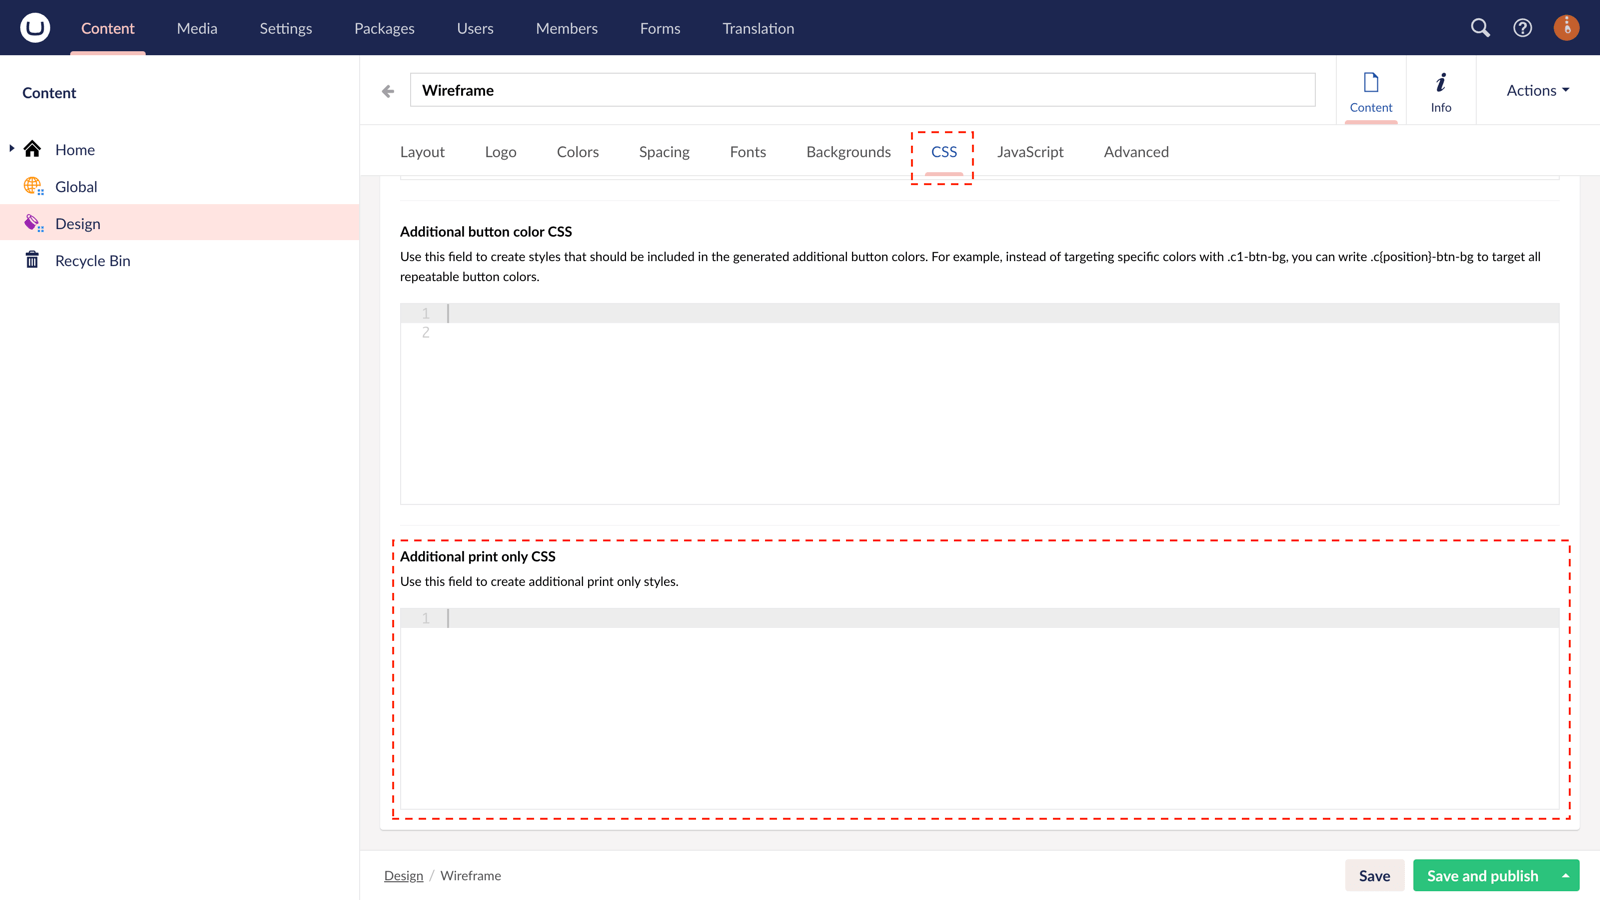Open the search magnifier icon

1480,28
